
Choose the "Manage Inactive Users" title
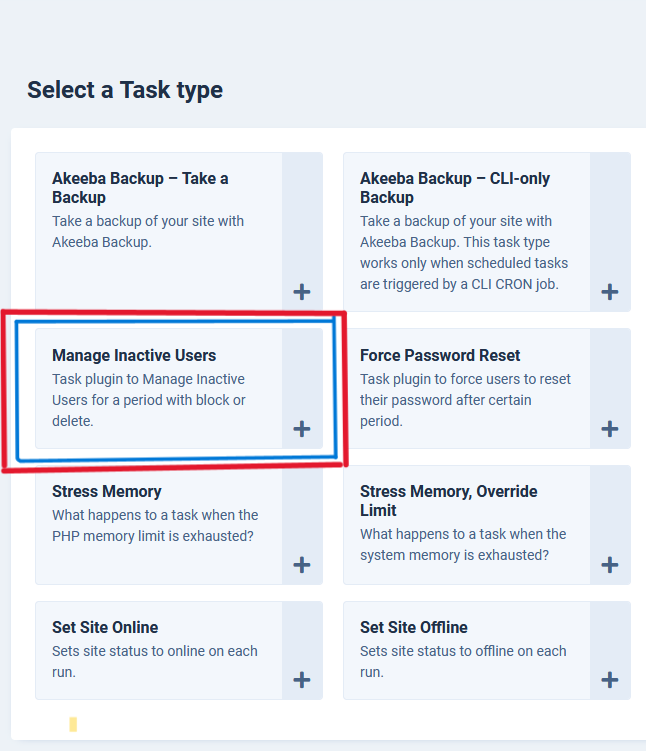[x=134, y=355]
